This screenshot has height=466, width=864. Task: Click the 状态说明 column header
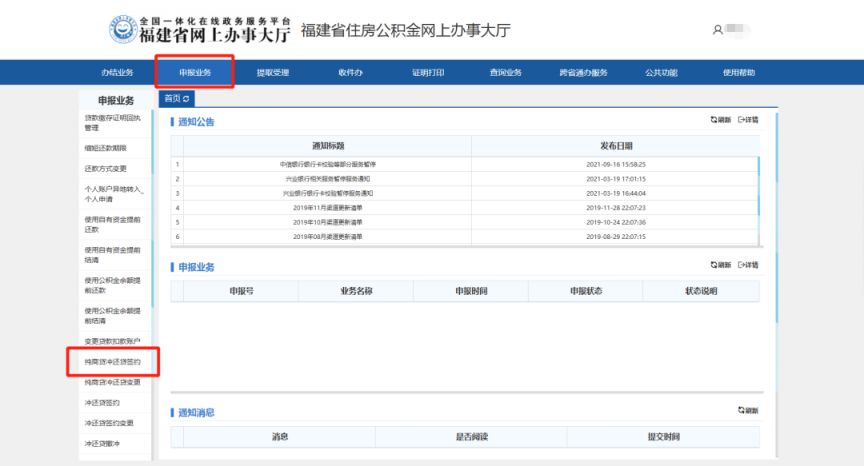[701, 291]
